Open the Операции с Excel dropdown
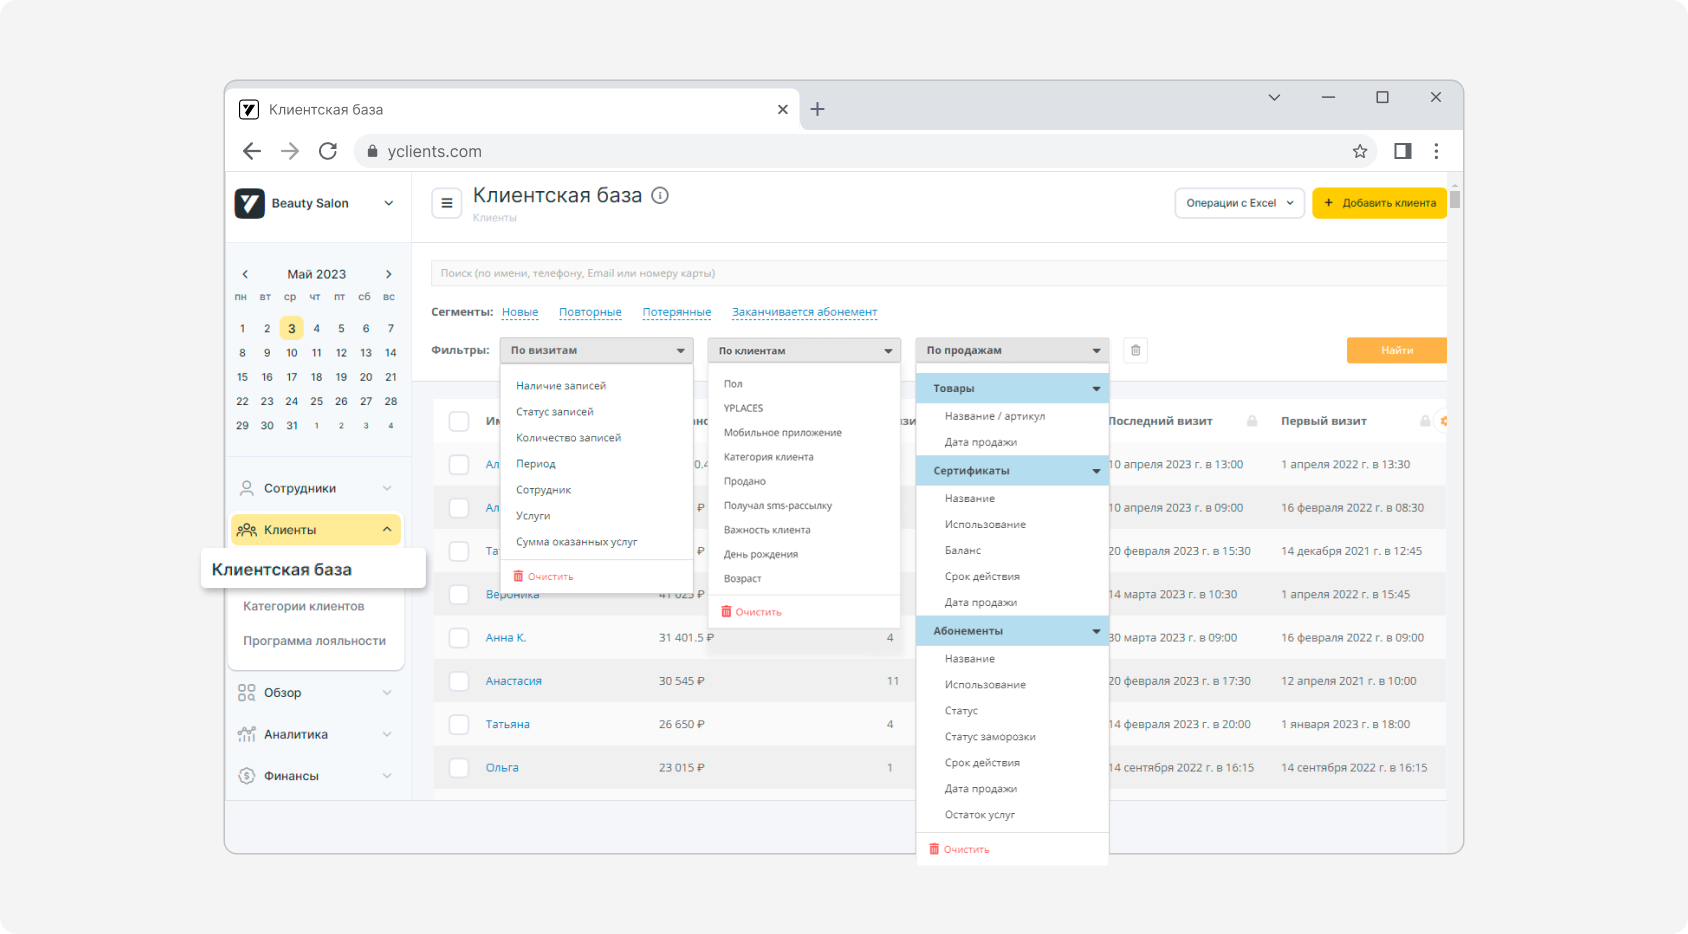1688x934 pixels. point(1239,203)
